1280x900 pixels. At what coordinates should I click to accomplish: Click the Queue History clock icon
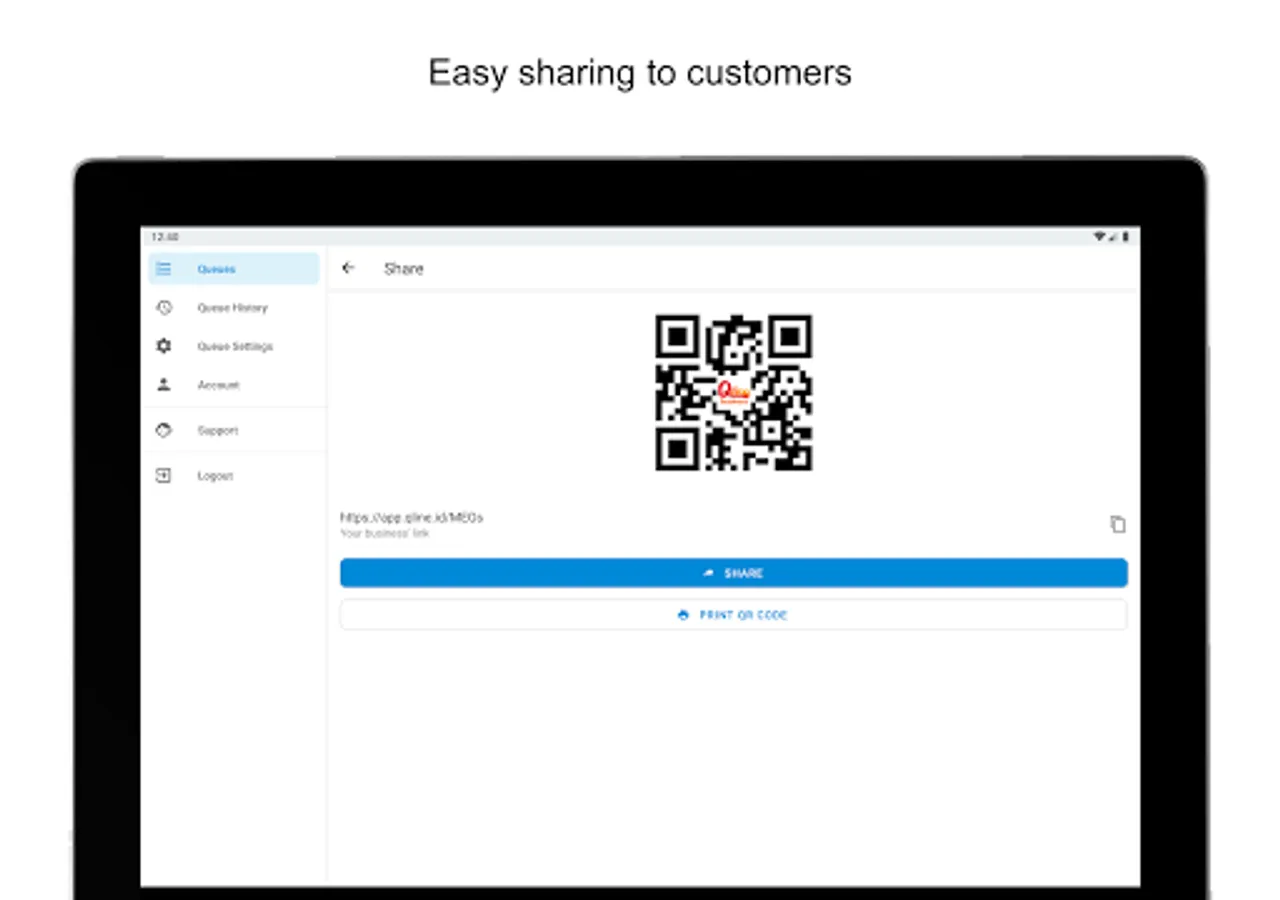click(164, 307)
